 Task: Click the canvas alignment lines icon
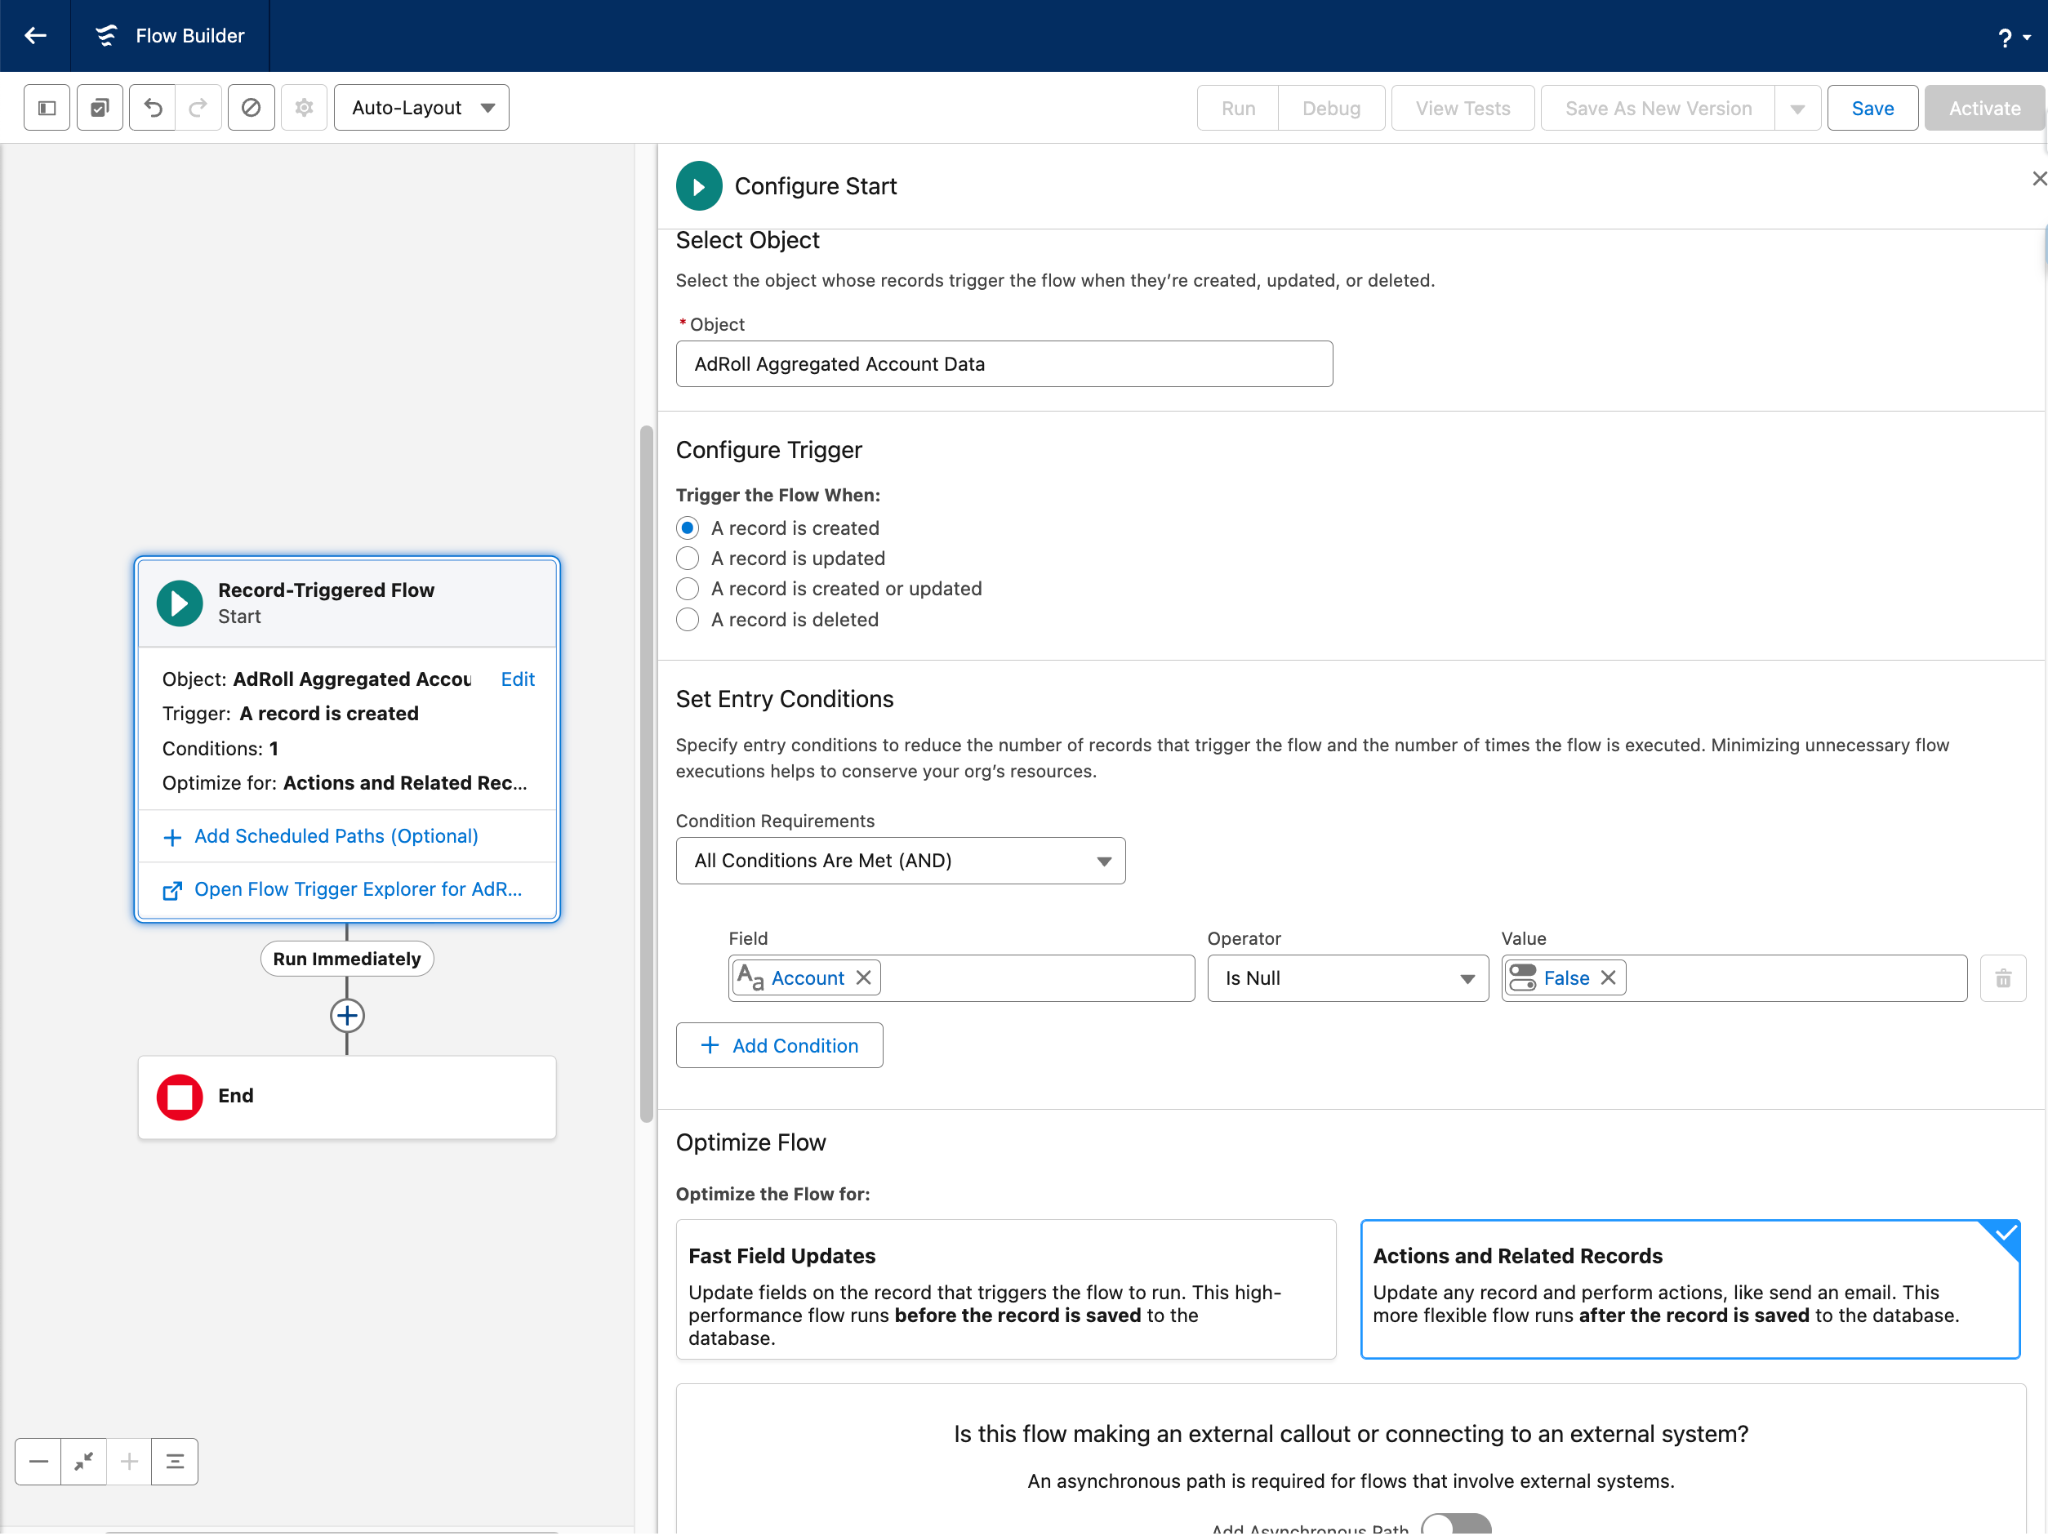point(175,1462)
